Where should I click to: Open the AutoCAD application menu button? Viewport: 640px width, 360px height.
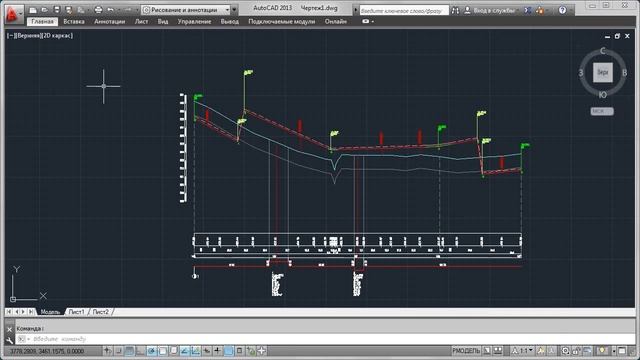13,13
